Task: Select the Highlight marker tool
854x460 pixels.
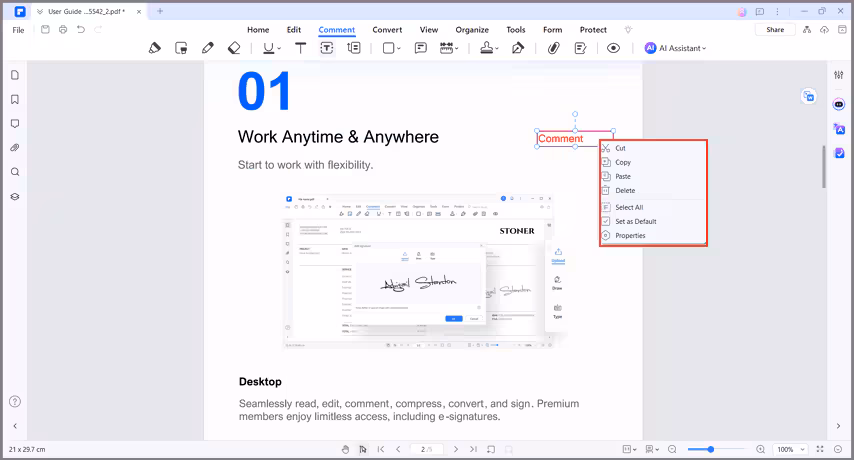Action: 154,48
